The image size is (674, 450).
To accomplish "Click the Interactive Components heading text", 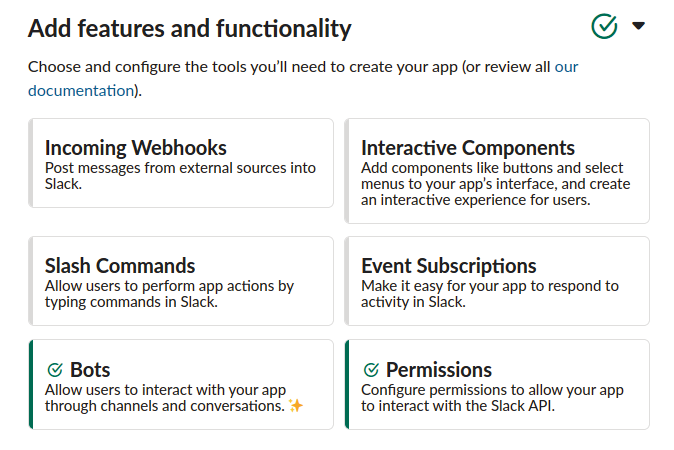I will click(468, 148).
